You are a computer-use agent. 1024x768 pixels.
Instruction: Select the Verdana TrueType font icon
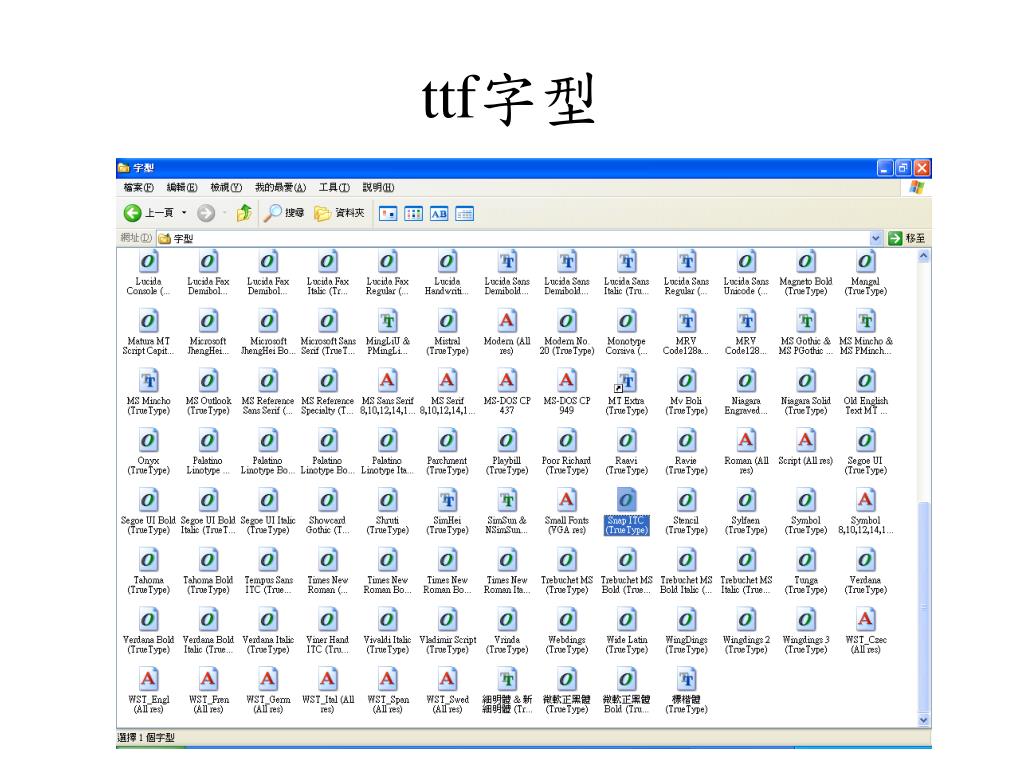pyautogui.click(x=865, y=560)
